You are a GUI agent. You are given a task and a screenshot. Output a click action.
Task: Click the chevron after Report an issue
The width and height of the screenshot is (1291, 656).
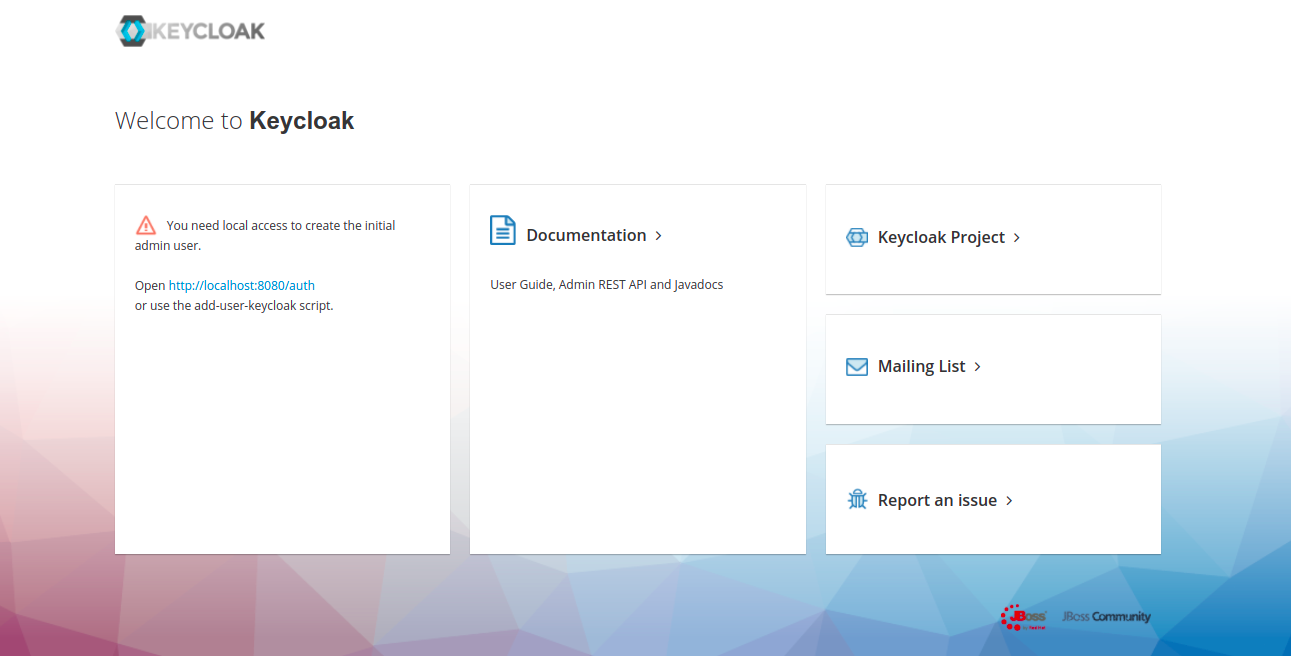click(x=1009, y=501)
